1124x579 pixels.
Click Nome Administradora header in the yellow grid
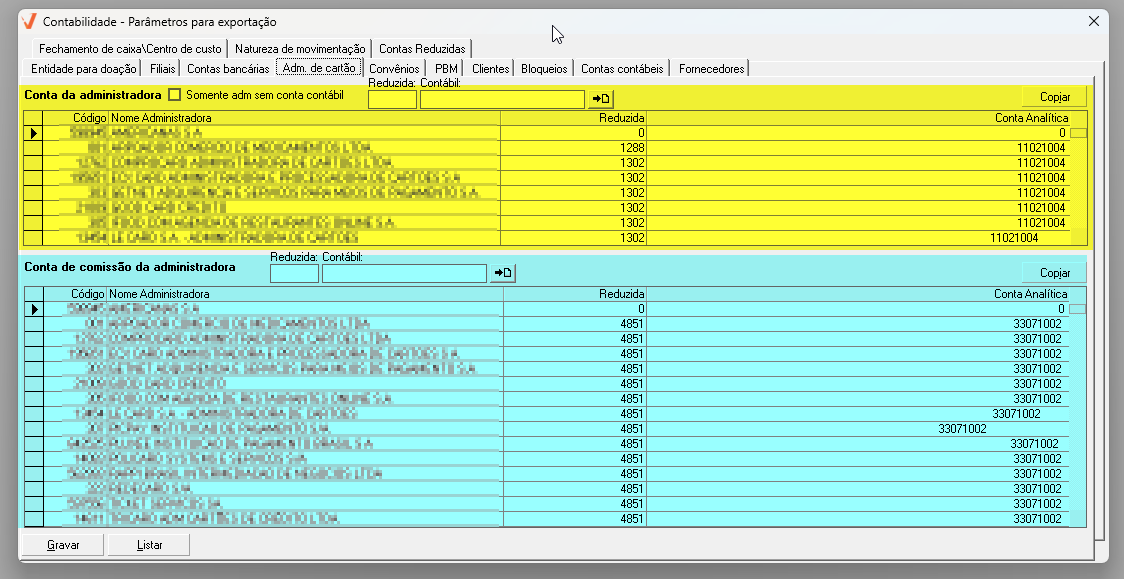click(304, 118)
